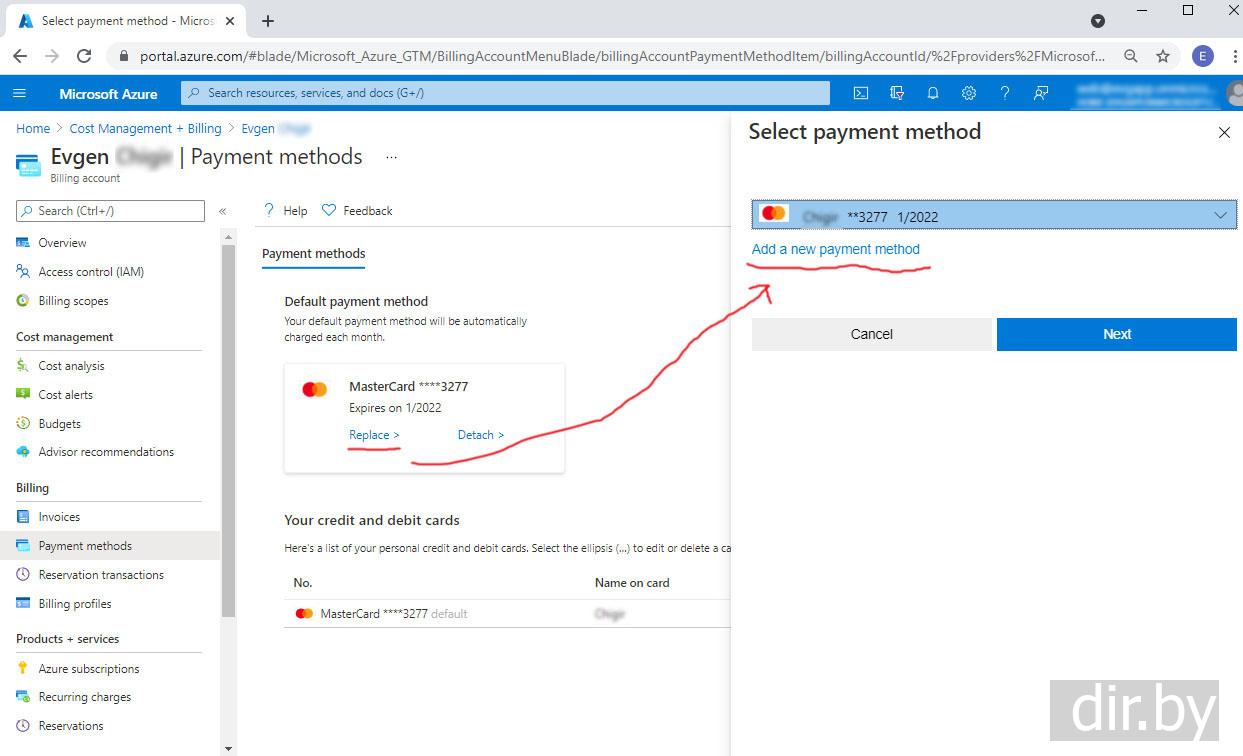Select the Payment methods tab
Image resolution: width=1243 pixels, height=756 pixels.
pos(313,254)
